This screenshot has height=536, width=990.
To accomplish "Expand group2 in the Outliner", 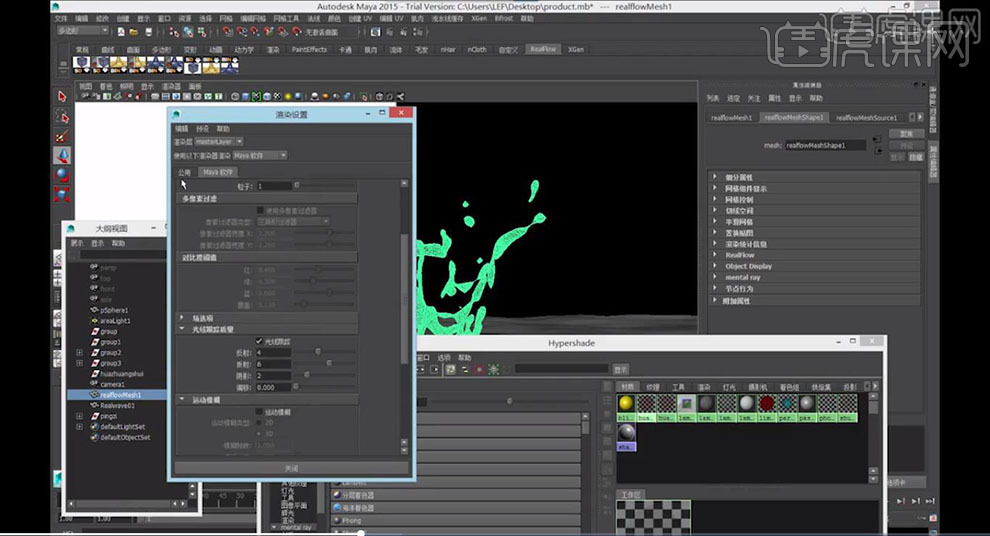I will [80, 353].
